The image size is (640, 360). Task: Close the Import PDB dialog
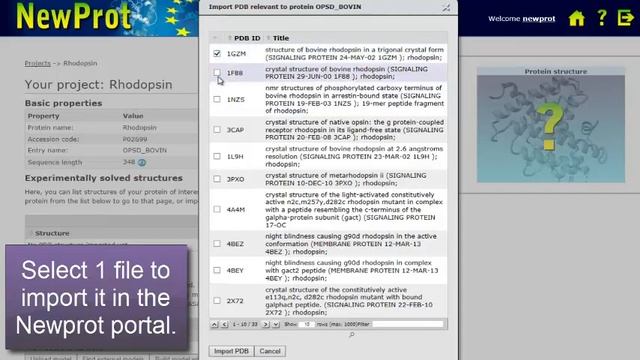pyautogui.click(x=447, y=7)
